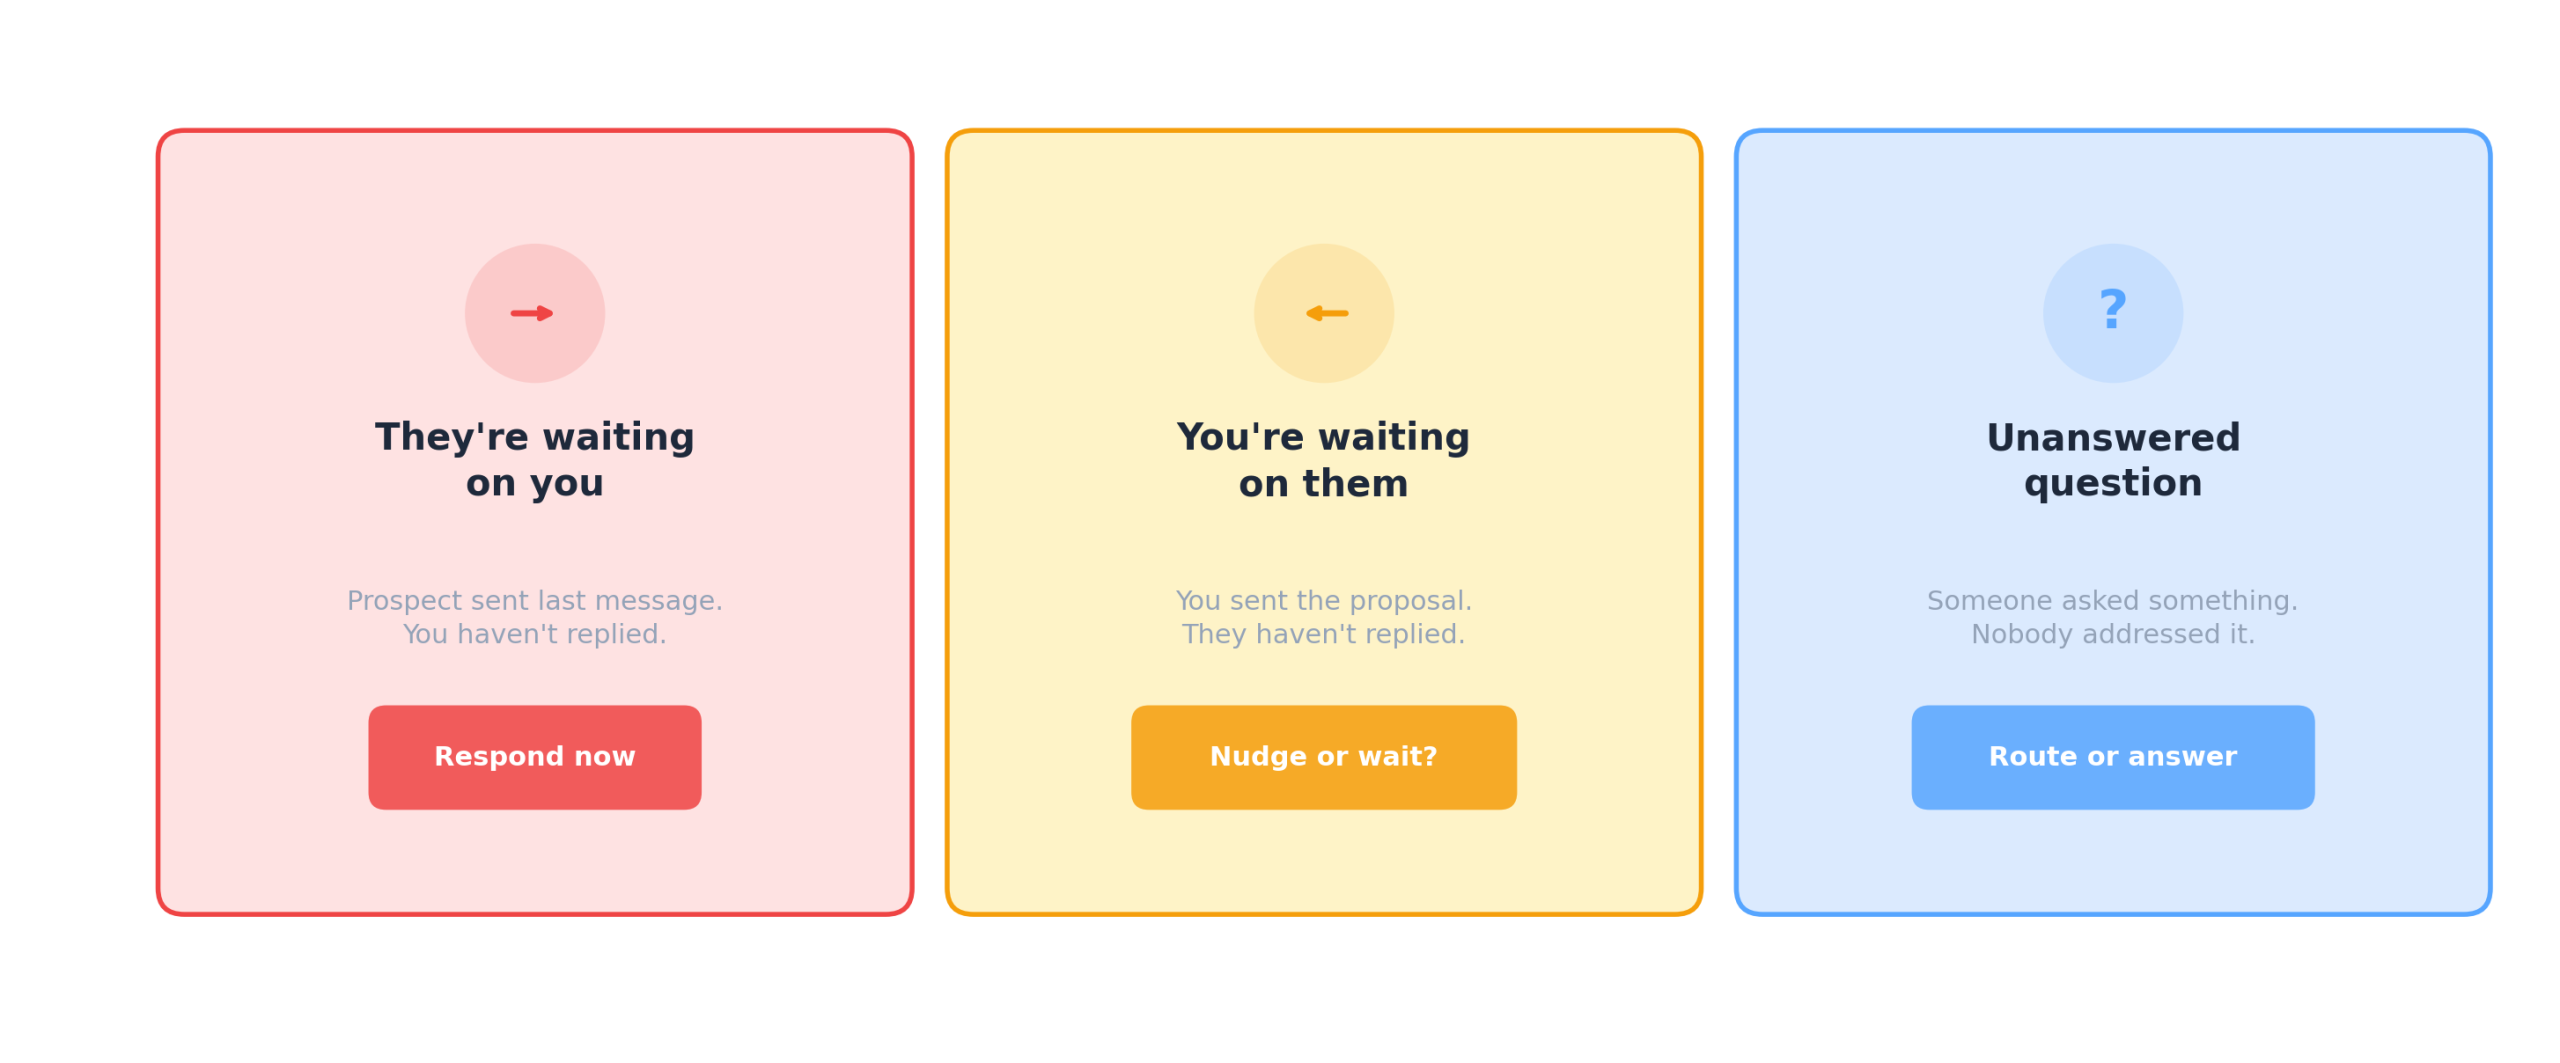Click the "on you" heading line

(x=534, y=483)
